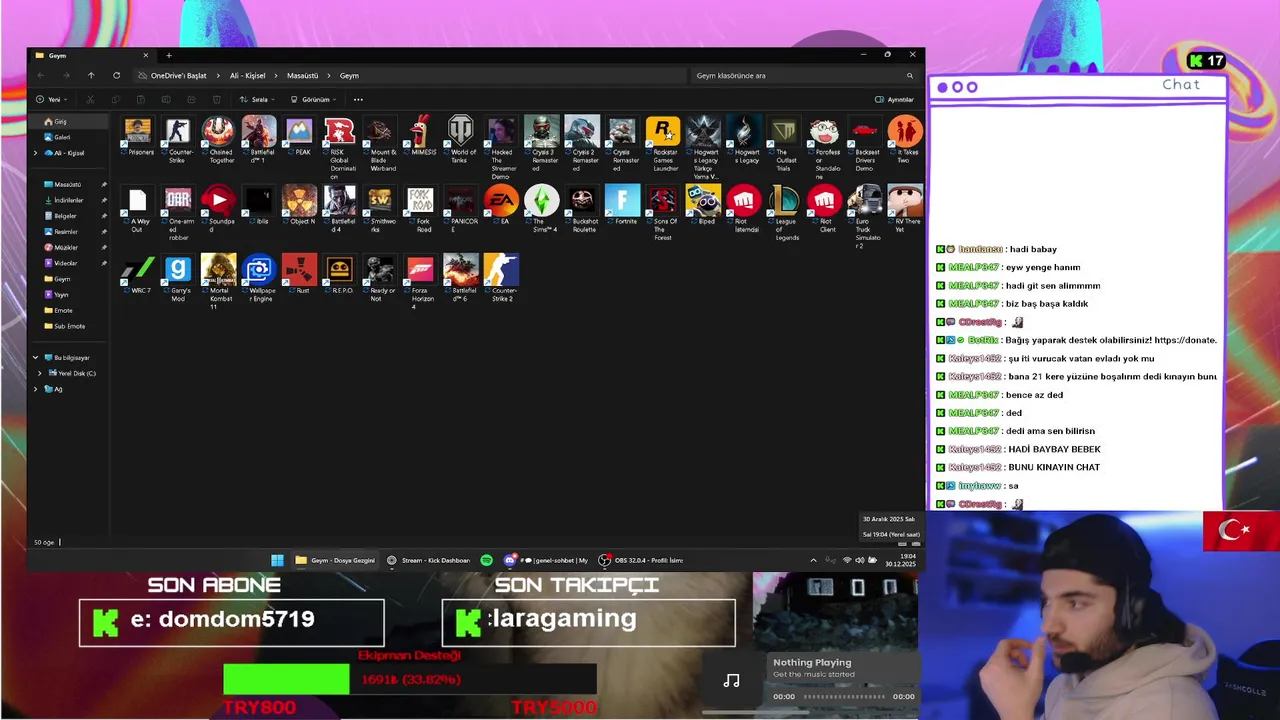Select the Mortal Kombat 11 shortcut
This screenshot has width=1280, height=720.
point(218,283)
